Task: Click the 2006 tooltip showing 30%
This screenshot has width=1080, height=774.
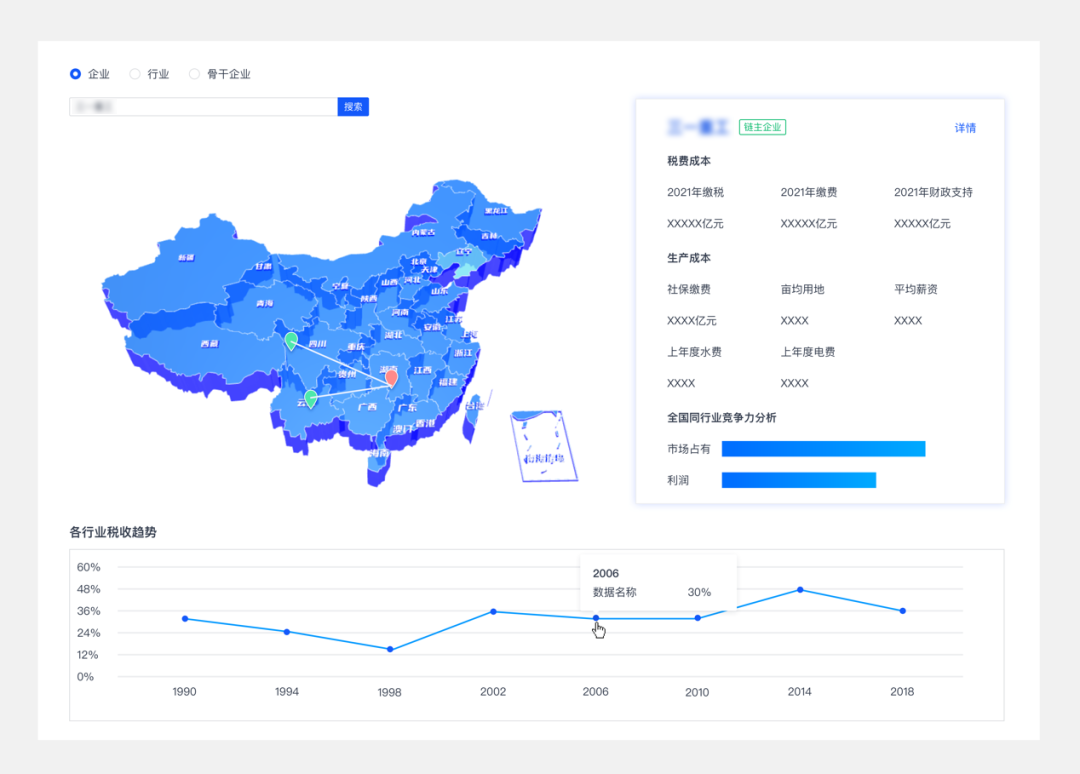Action: pos(658,582)
